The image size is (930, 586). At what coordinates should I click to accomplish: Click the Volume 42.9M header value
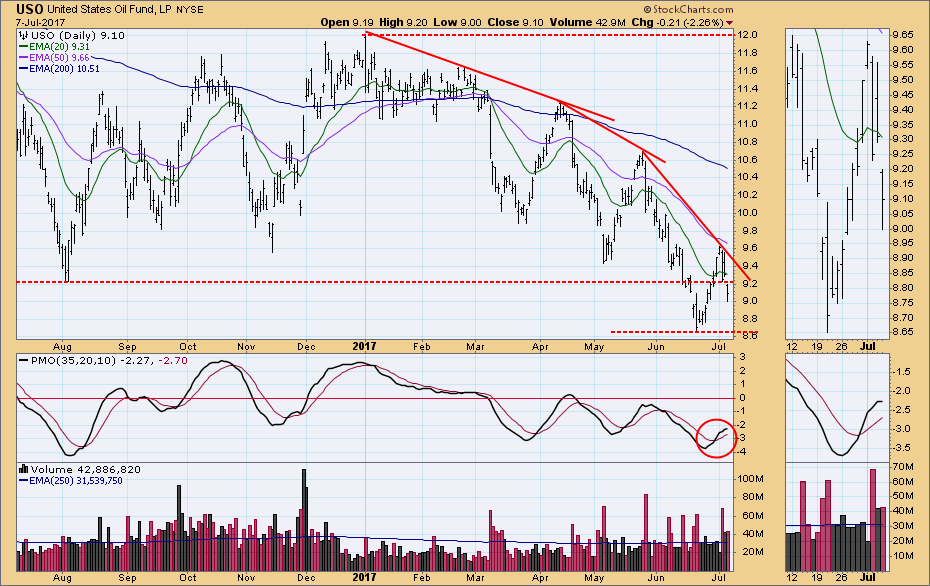click(x=587, y=23)
